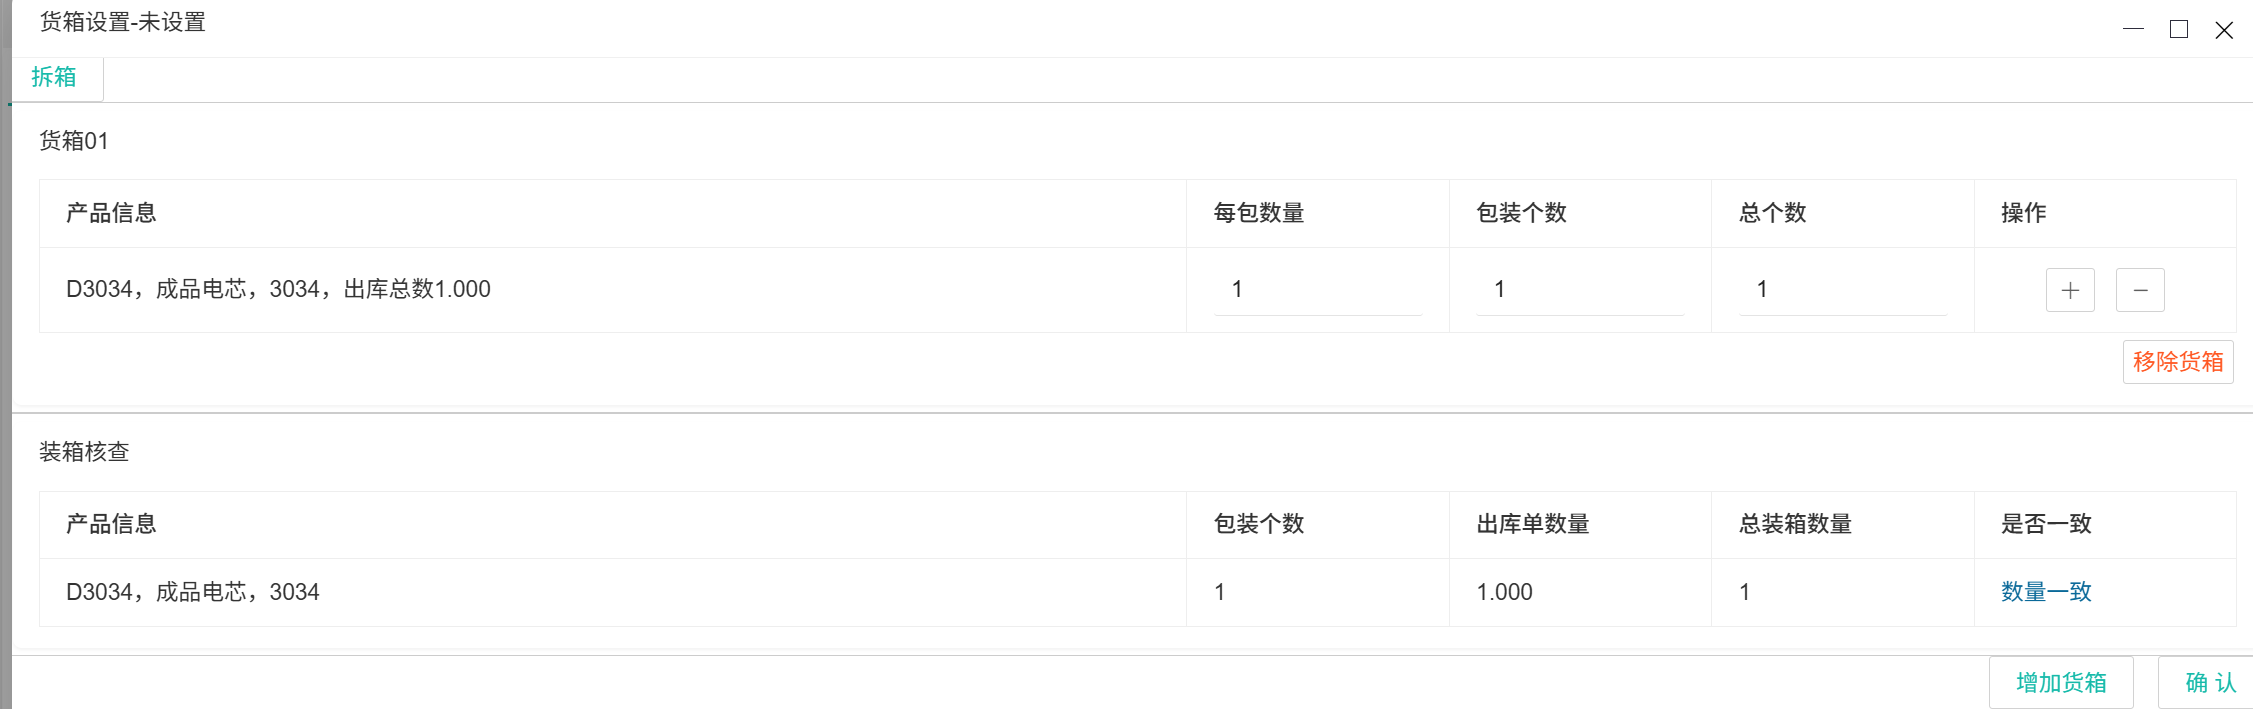
Task: Select the 总个数 input field
Action: click(x=1842, y=290)
